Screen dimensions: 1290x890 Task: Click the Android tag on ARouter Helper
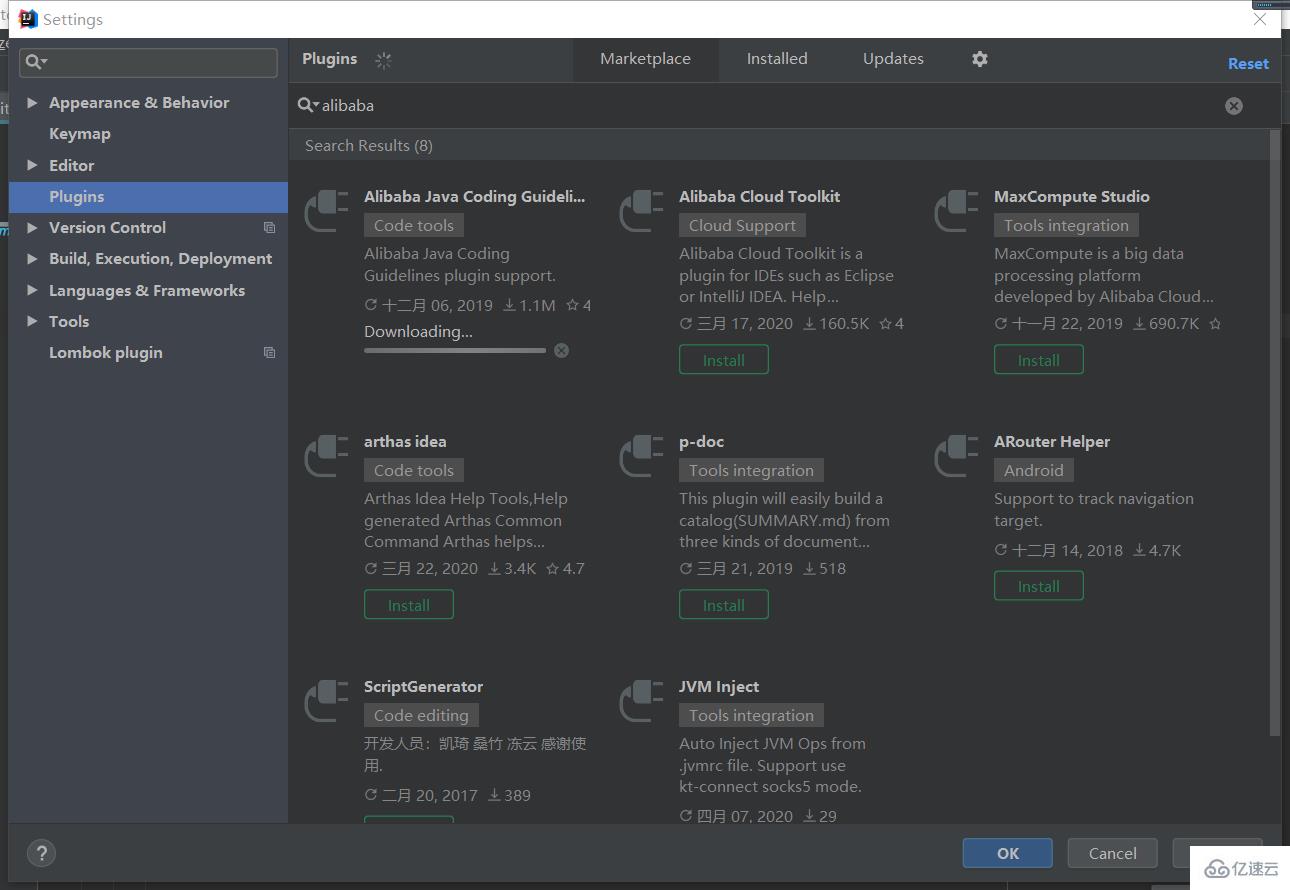click(x=1034, y=471)
